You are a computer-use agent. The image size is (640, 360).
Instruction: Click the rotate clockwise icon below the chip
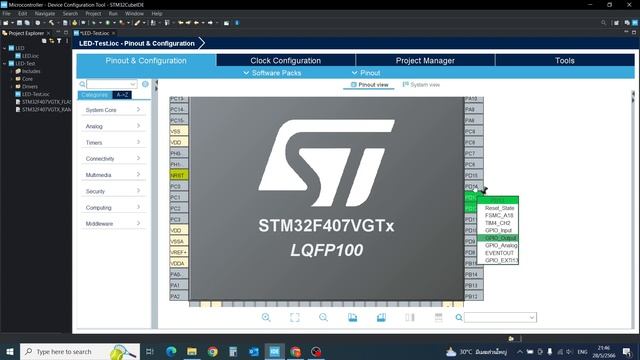(353, 317)
